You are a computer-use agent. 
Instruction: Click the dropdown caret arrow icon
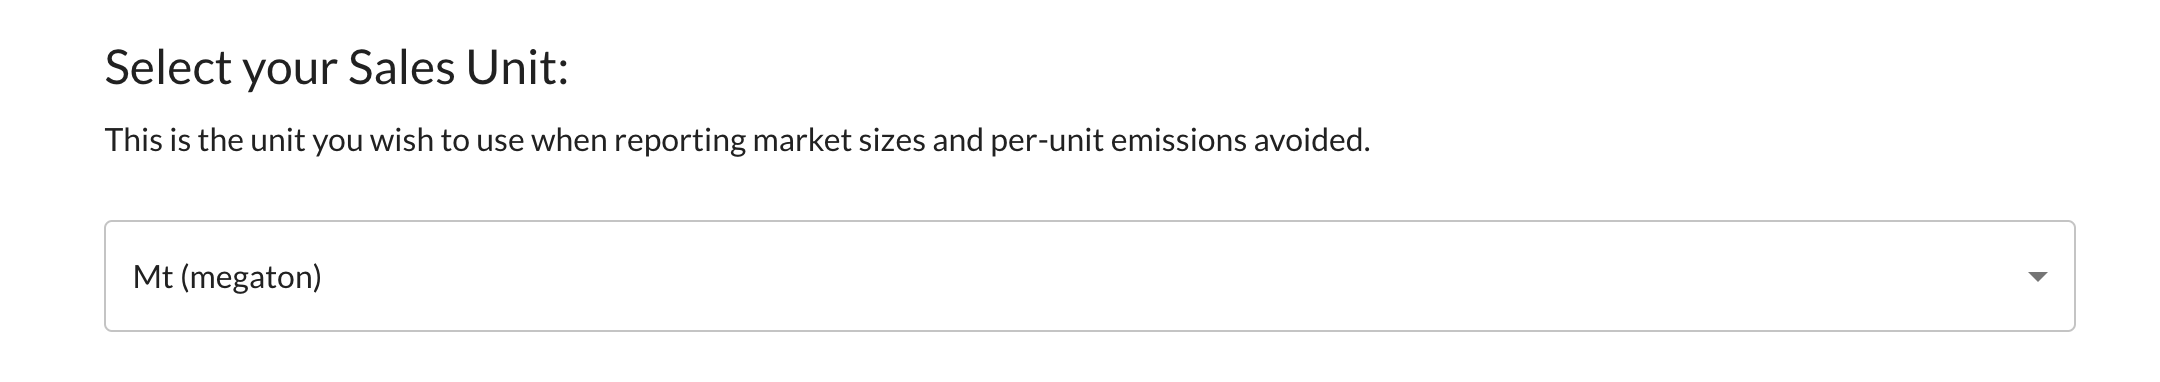coord(2037,277)
